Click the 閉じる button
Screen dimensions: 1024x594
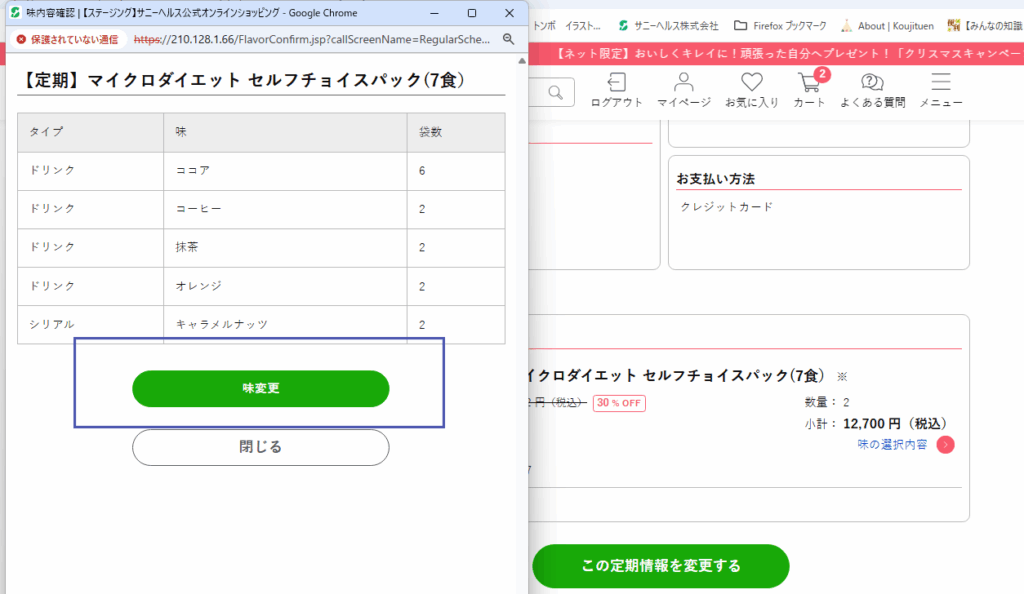pyautogui.click(x=260, y=447)
